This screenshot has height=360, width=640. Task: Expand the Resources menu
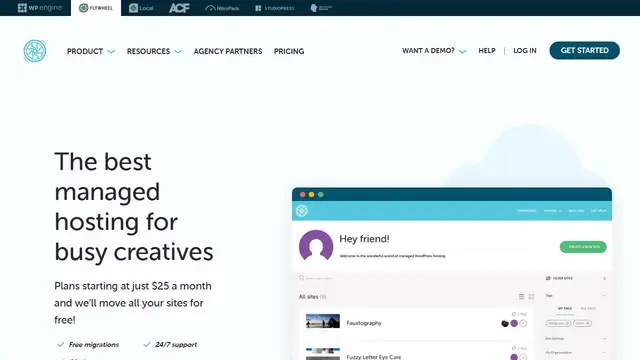pos(154,51)
